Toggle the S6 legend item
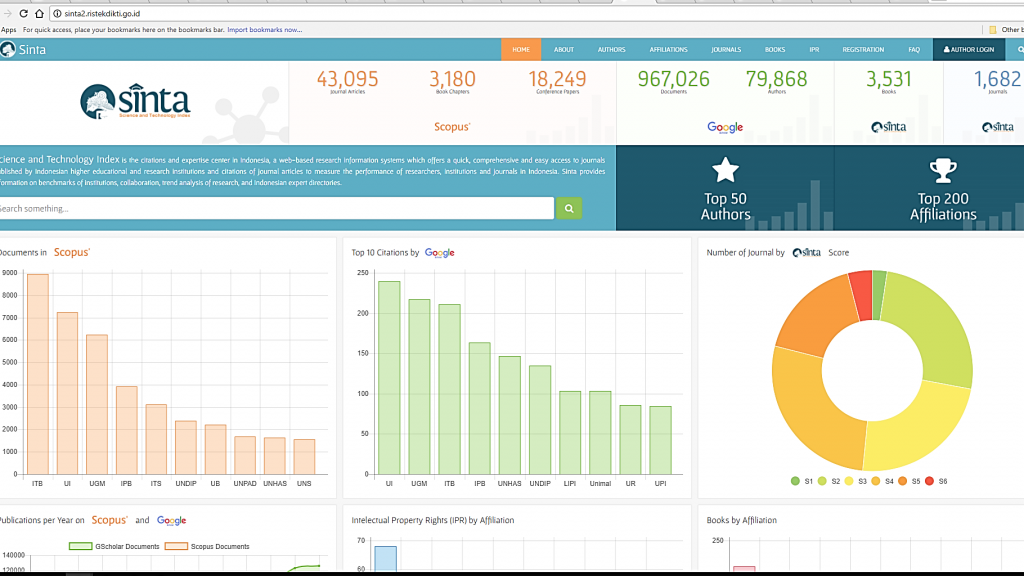The image size is (1024, 576). pos(935,481)
